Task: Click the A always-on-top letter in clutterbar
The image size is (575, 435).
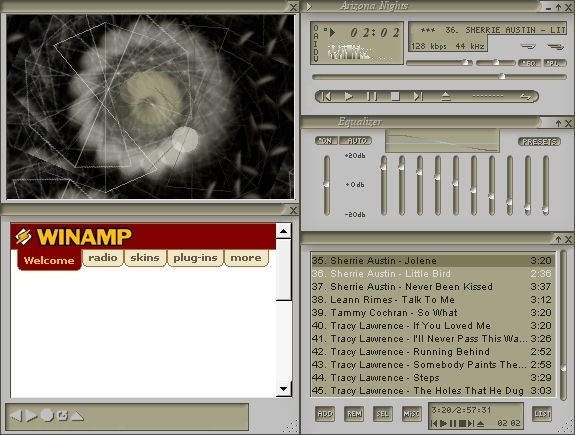Action: point(316,36)
